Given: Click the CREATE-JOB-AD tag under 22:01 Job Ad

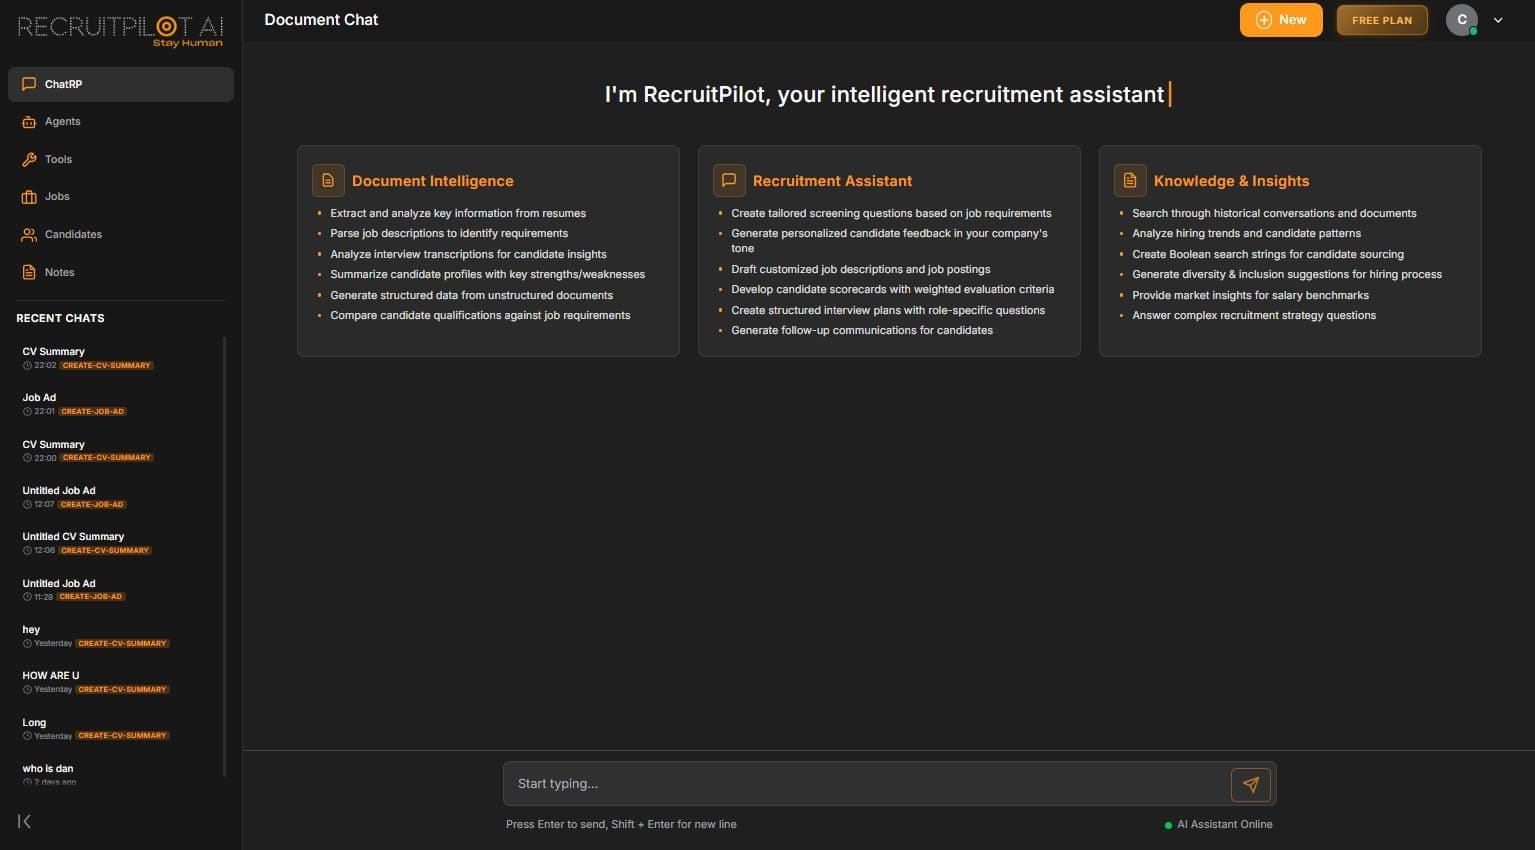Looking at the screenshot, I should point(92,411).
